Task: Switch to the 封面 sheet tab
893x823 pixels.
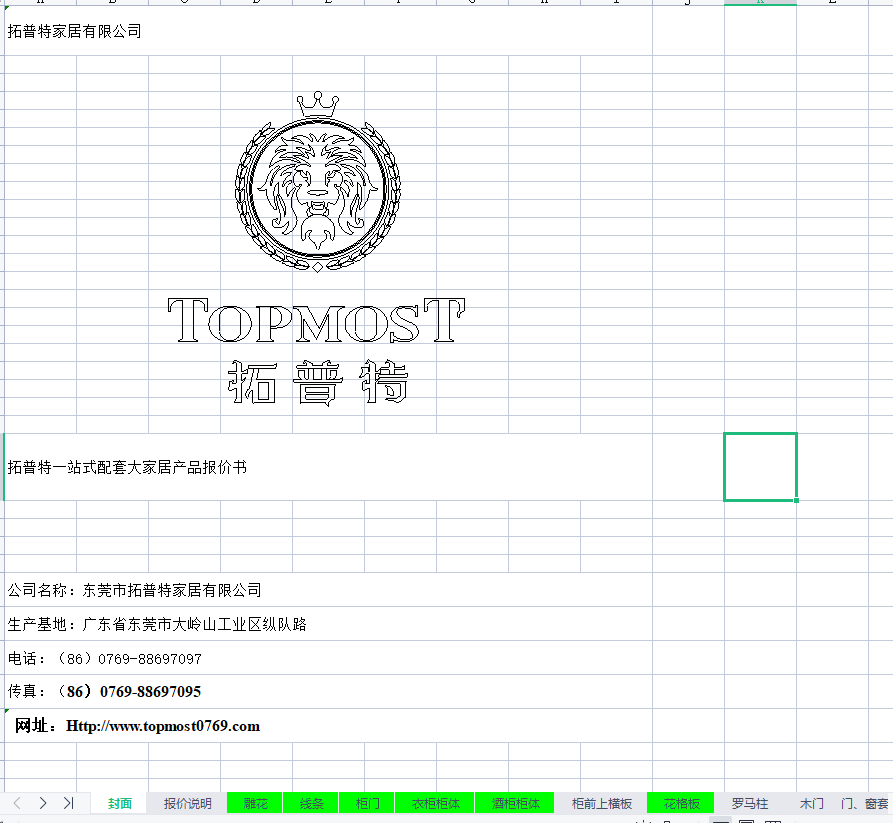Action: point(120,803)
